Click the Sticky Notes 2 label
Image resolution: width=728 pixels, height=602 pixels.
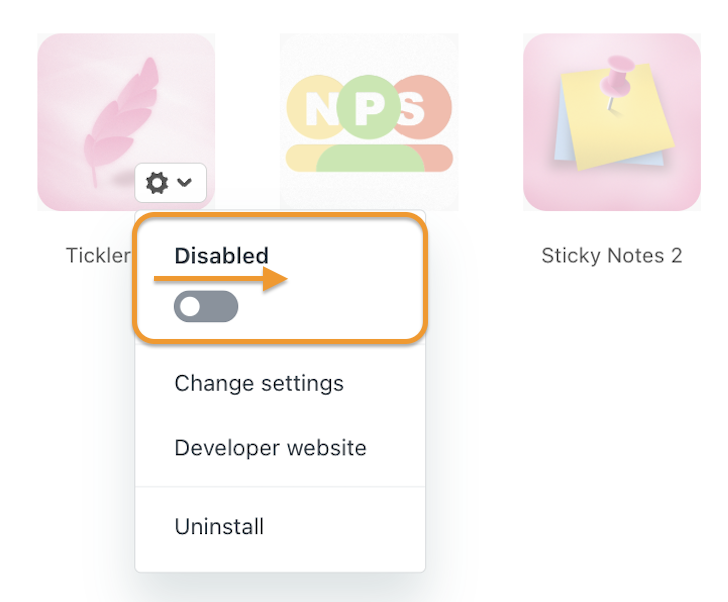(x=611, y=255)
